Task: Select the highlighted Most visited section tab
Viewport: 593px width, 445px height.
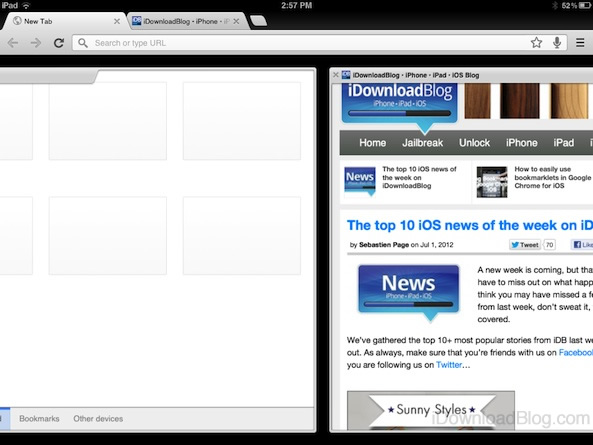Action: tap(5, 419)
